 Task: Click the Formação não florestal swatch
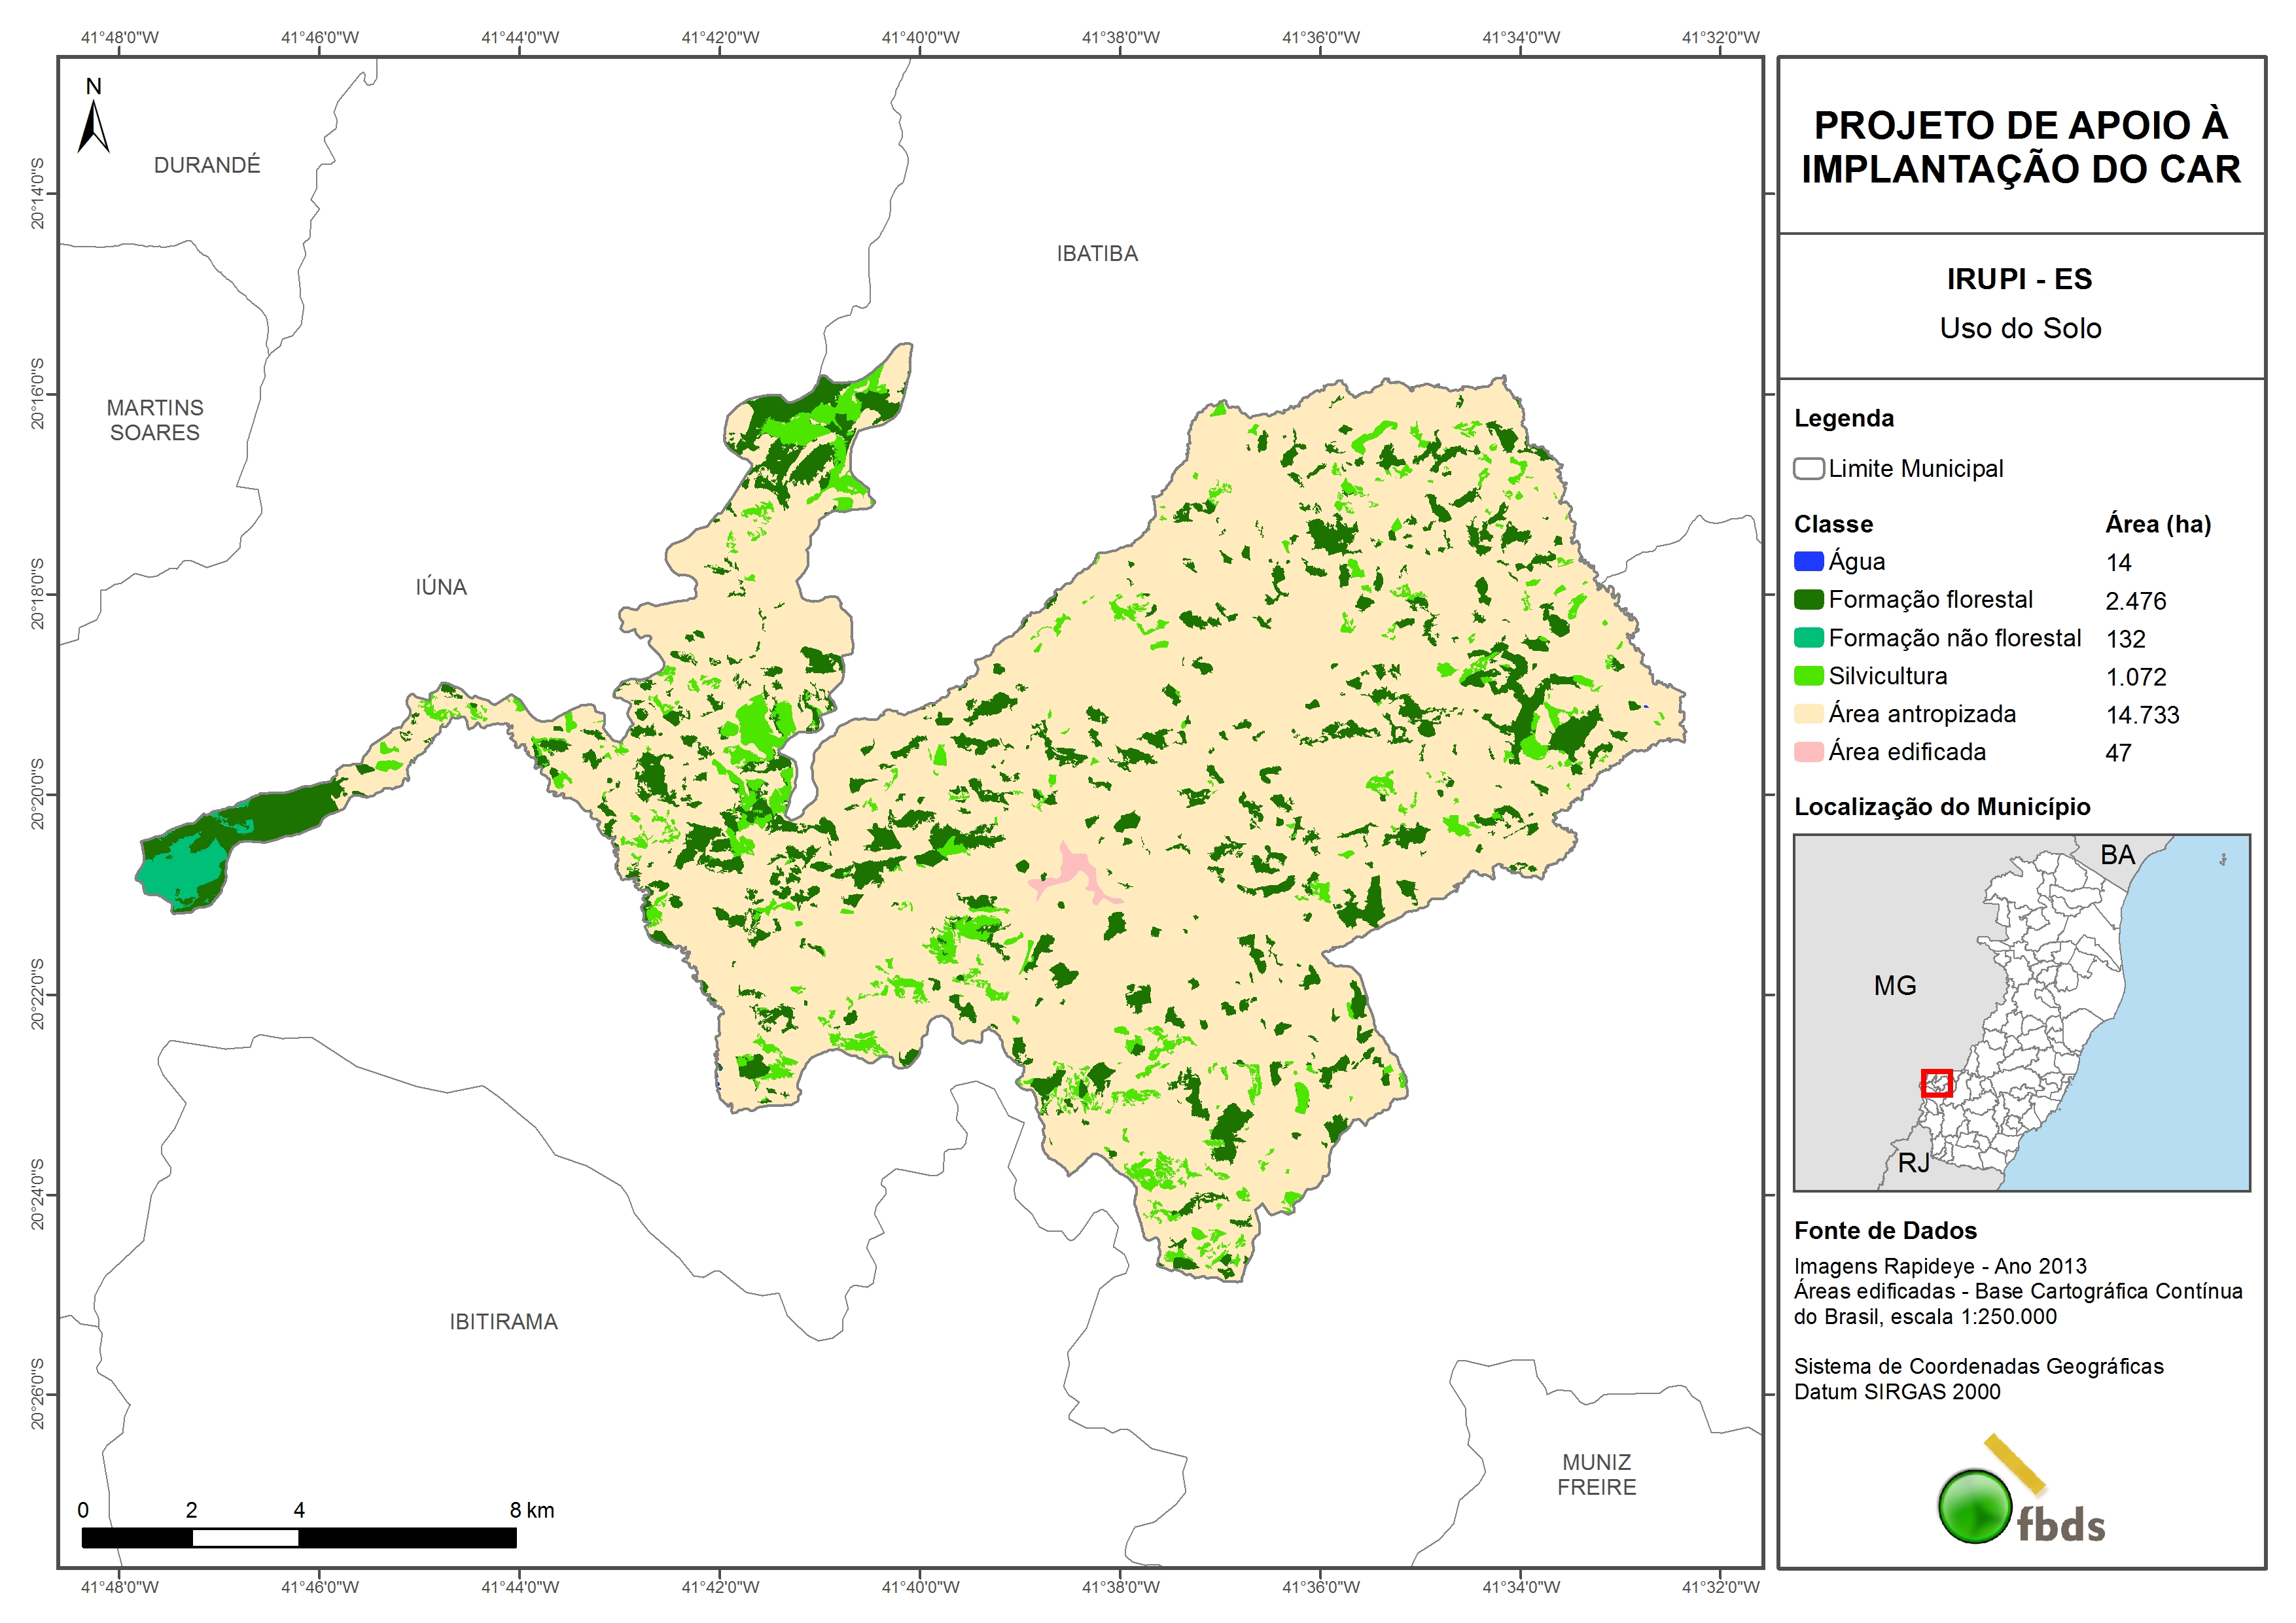tap(1808, 638)
